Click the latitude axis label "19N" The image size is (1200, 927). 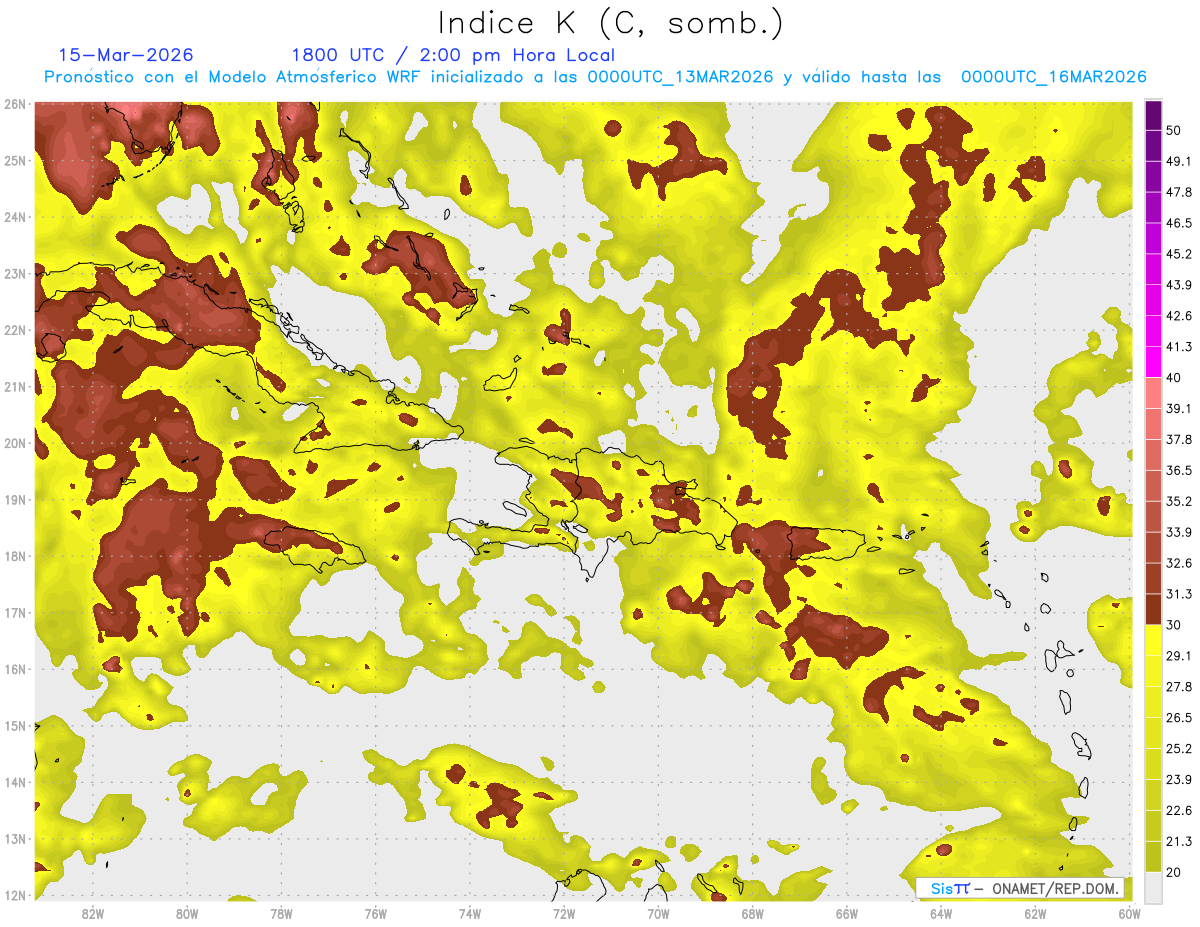[14, 500]
